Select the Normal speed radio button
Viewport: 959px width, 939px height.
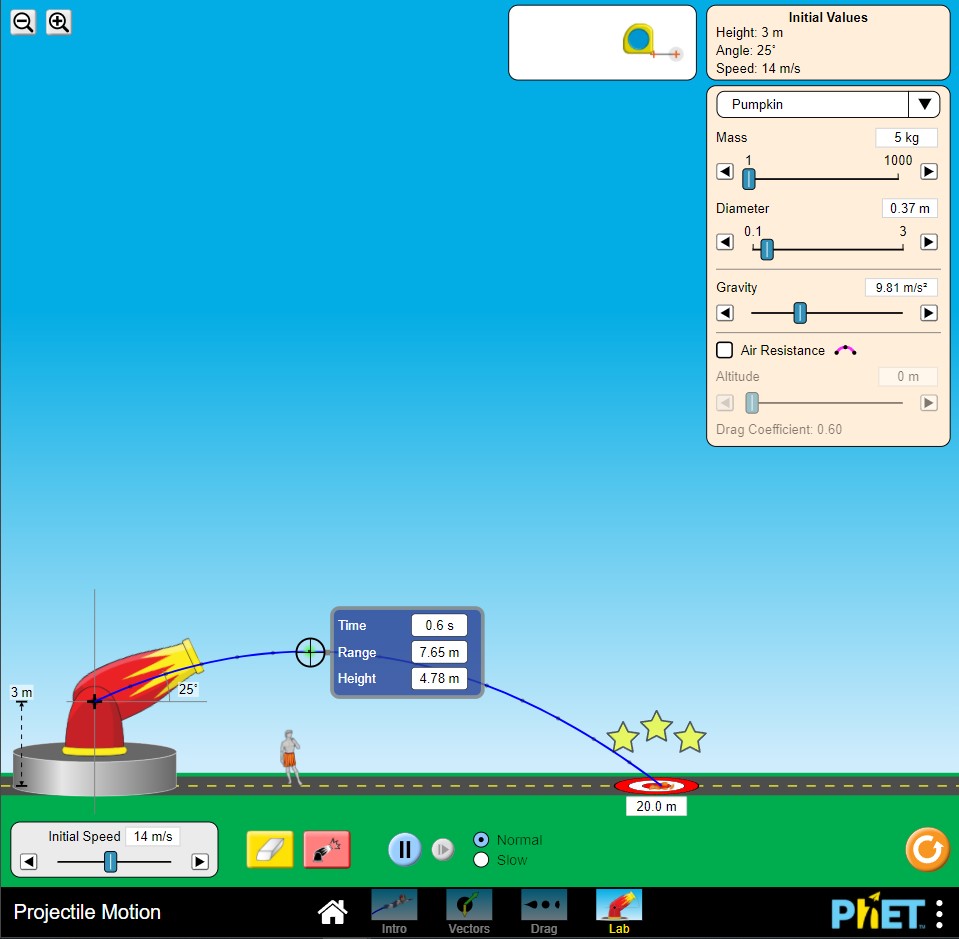[x=481, y=840]
